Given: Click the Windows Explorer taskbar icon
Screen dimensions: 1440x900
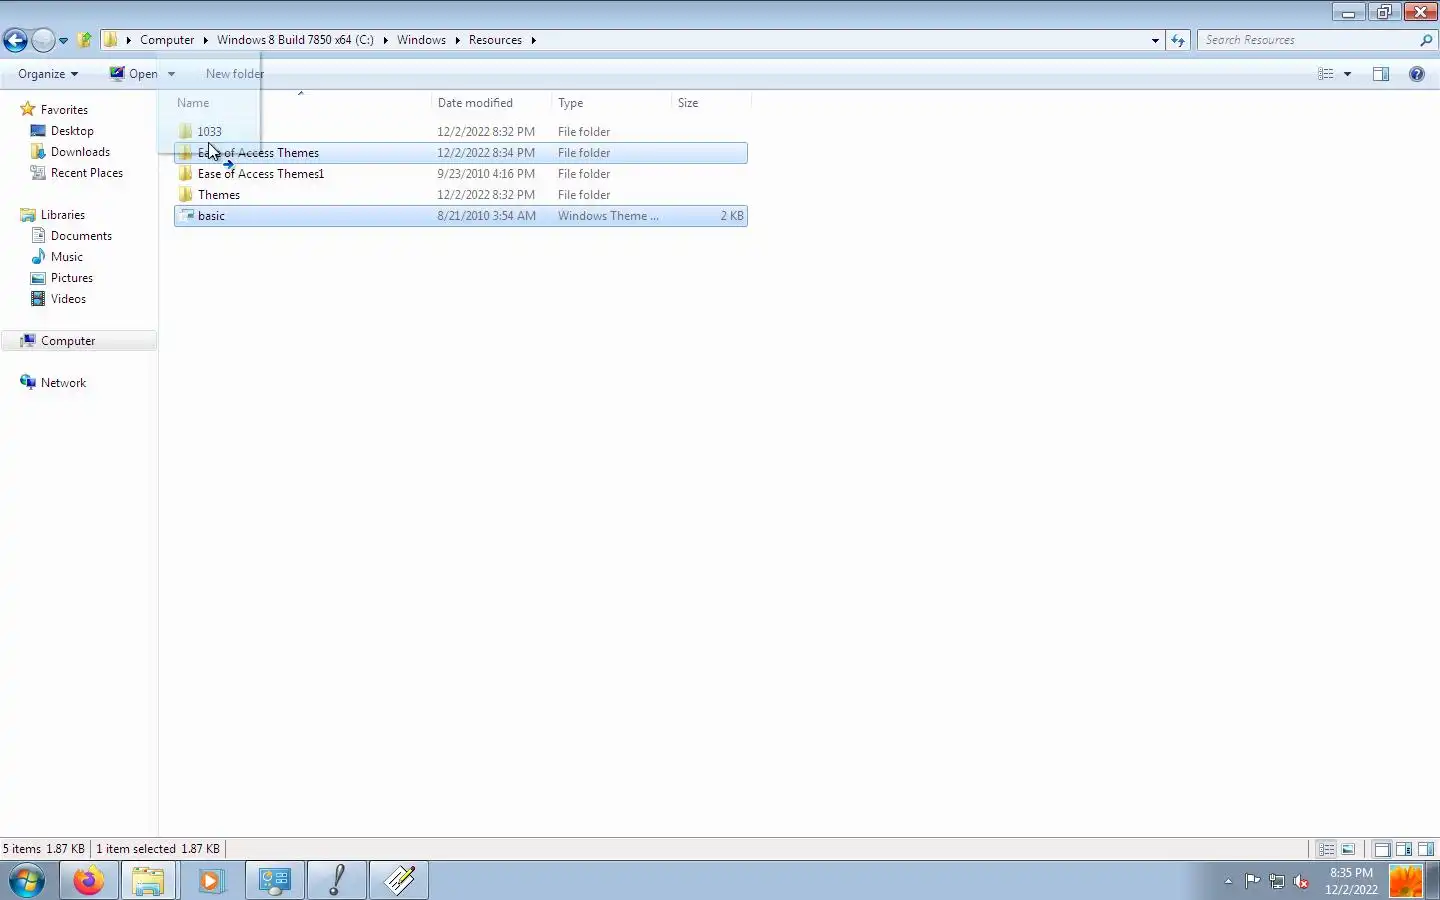Looking at the screenshot, I should pos(149,881).
